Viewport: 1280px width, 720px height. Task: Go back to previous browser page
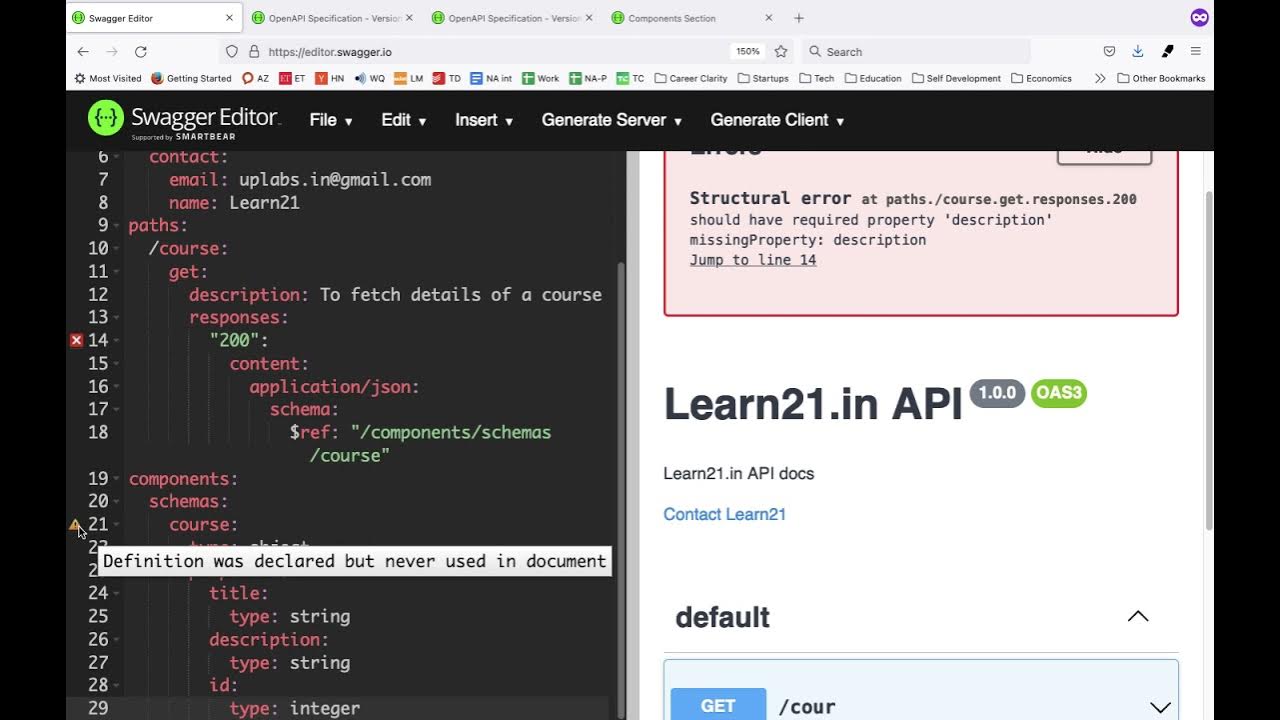[83, 51]
